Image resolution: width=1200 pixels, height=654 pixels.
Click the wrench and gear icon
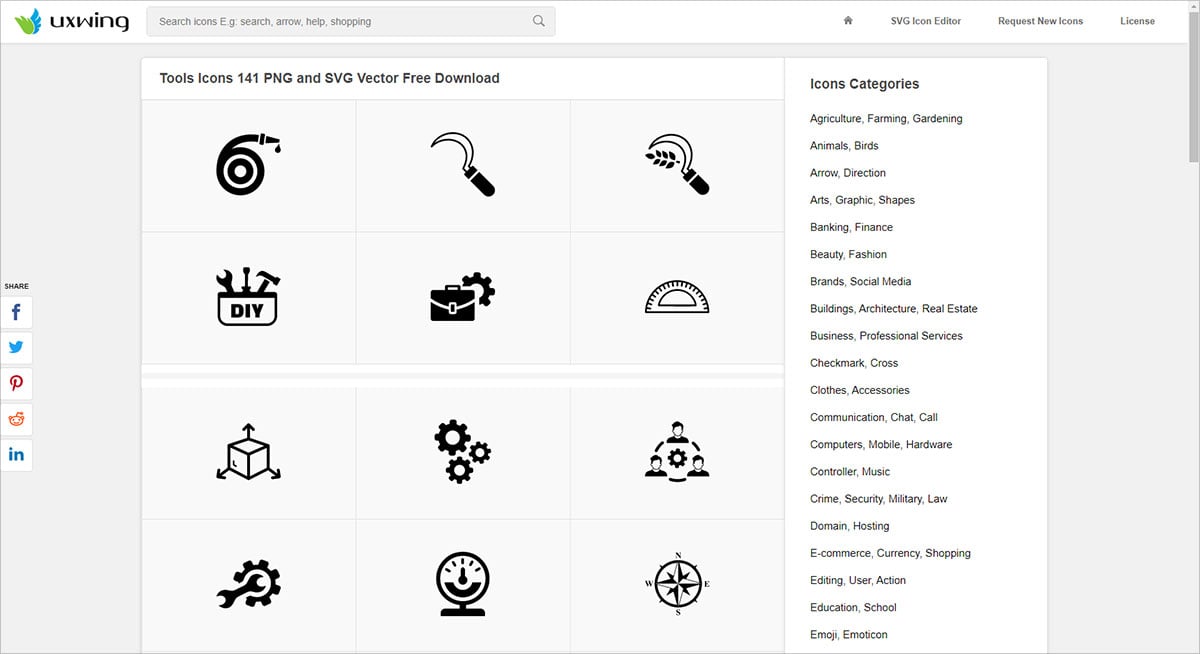248,584
